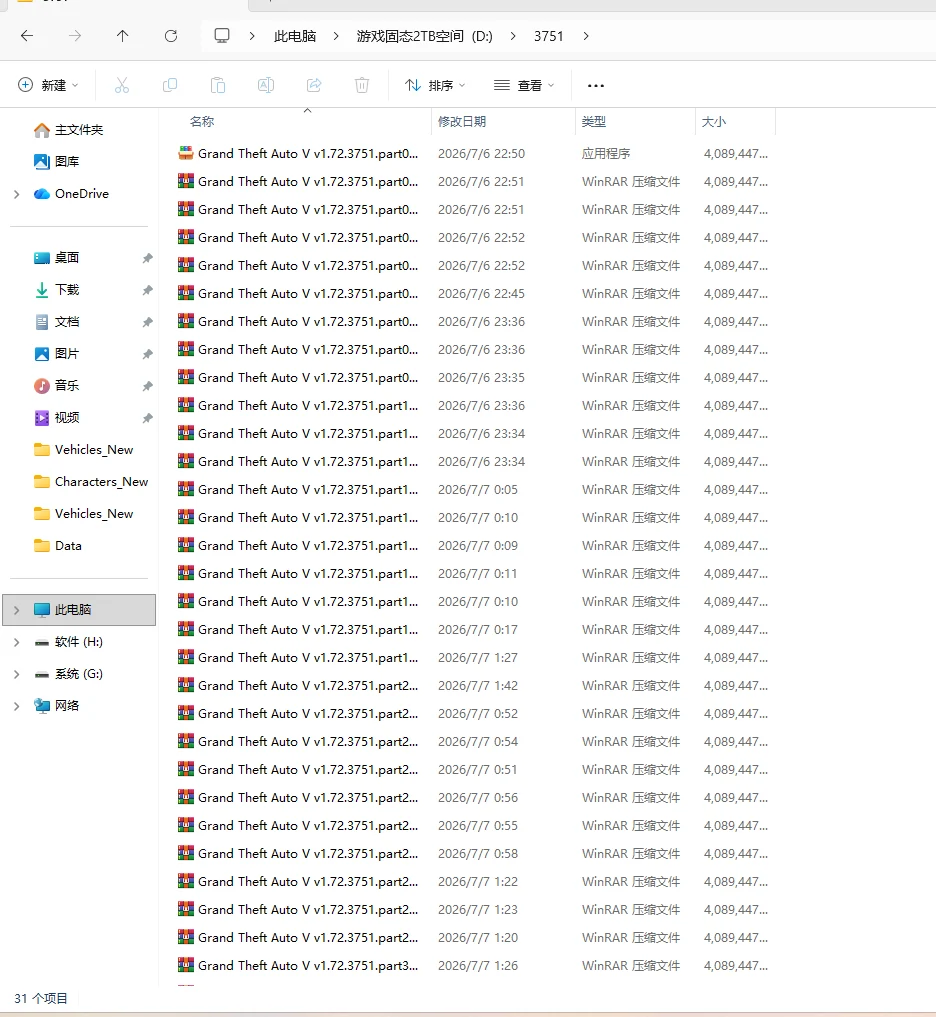Click the Paste clipboard icon
Viewport: 936px width, 1017px height.
pyautogui.click(x=218, y=85)
